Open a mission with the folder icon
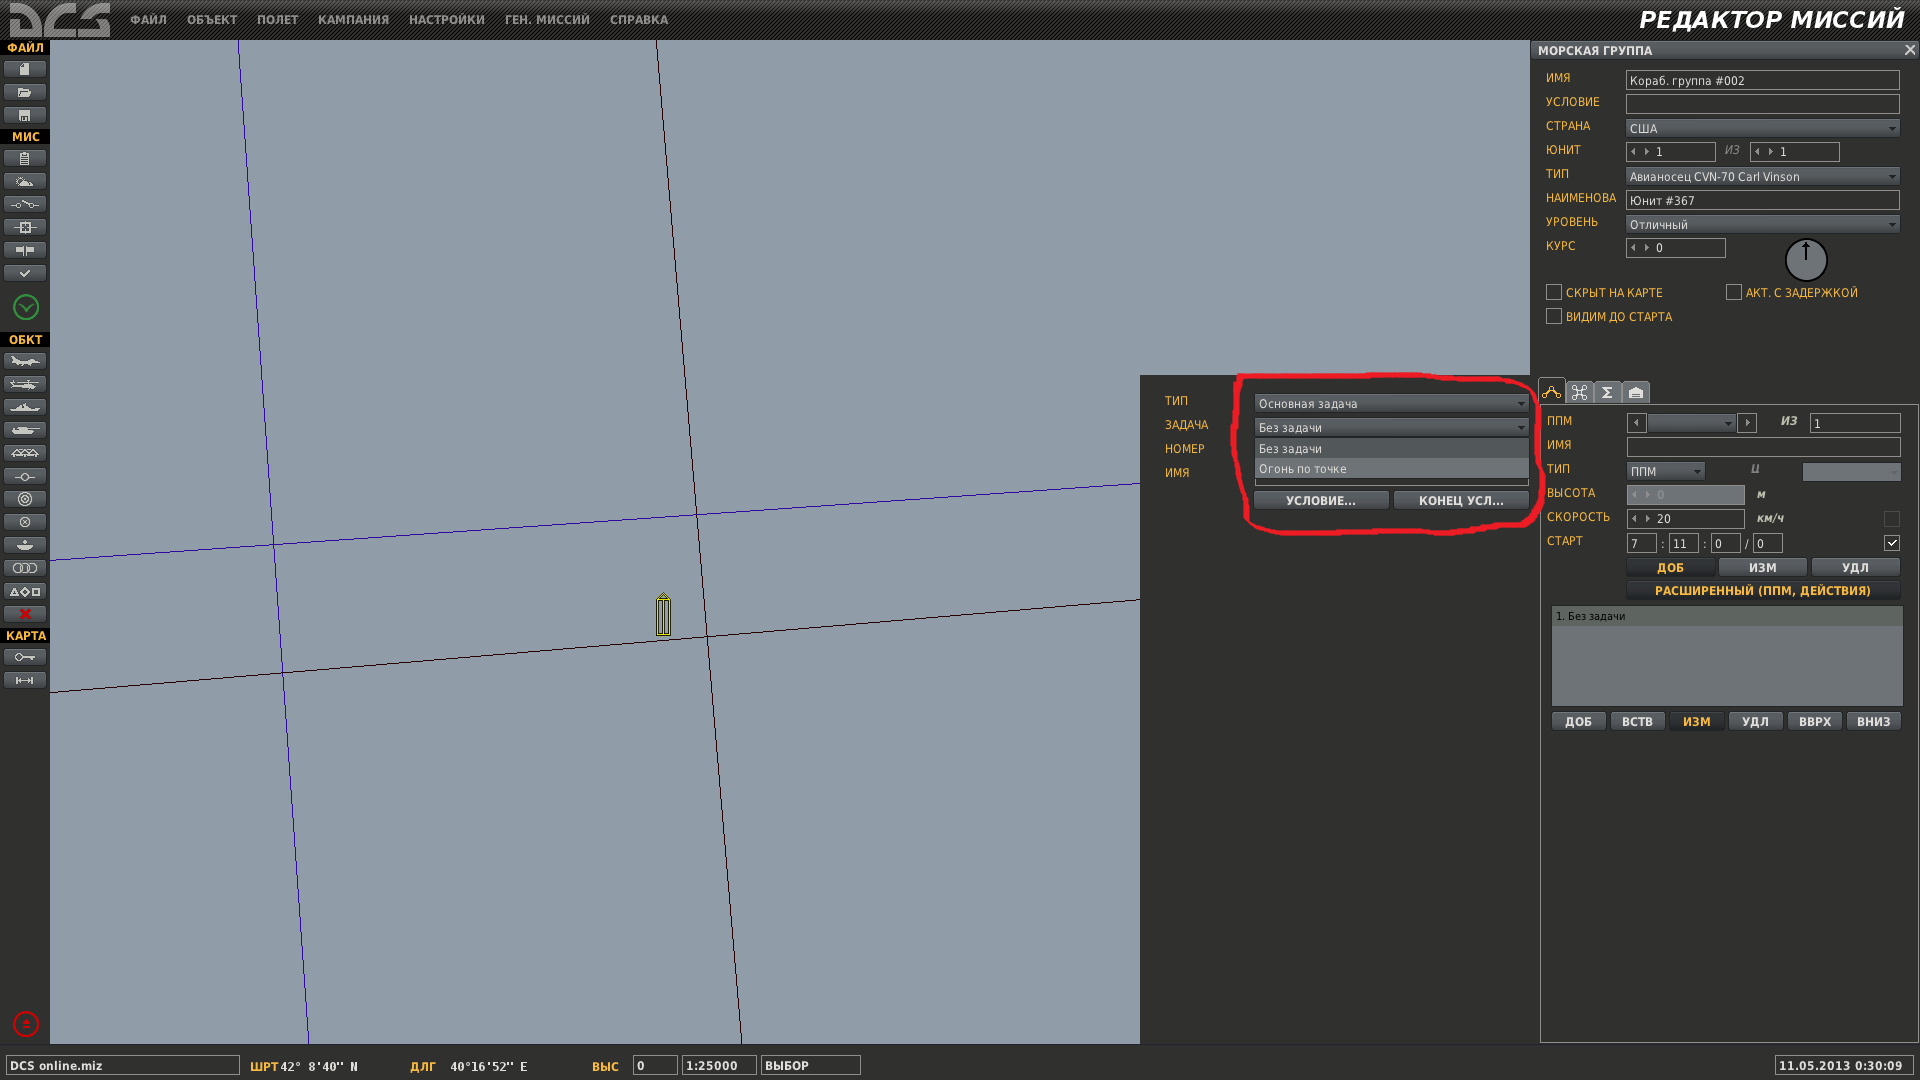This screenshot has width=1920, height=1080. click(x=25, y=92)
